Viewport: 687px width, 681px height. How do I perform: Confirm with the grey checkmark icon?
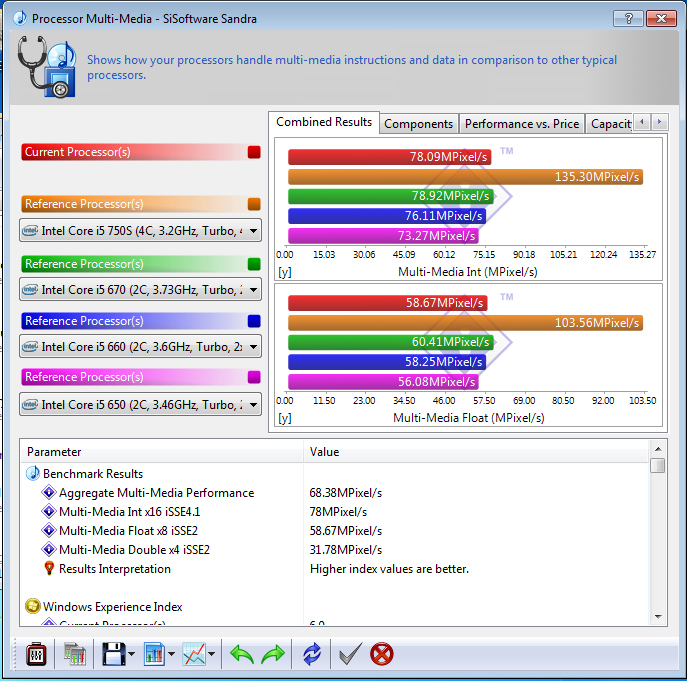350,654
